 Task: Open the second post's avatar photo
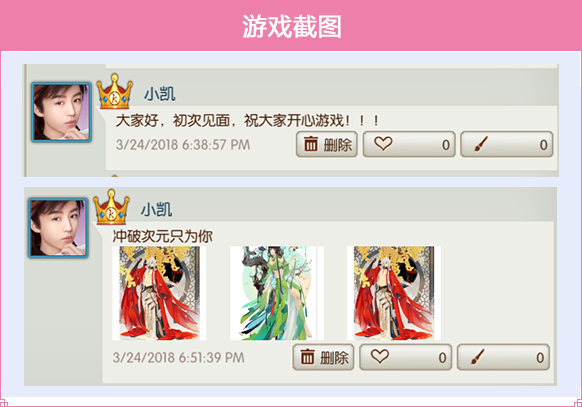click(x=58, y=228)
